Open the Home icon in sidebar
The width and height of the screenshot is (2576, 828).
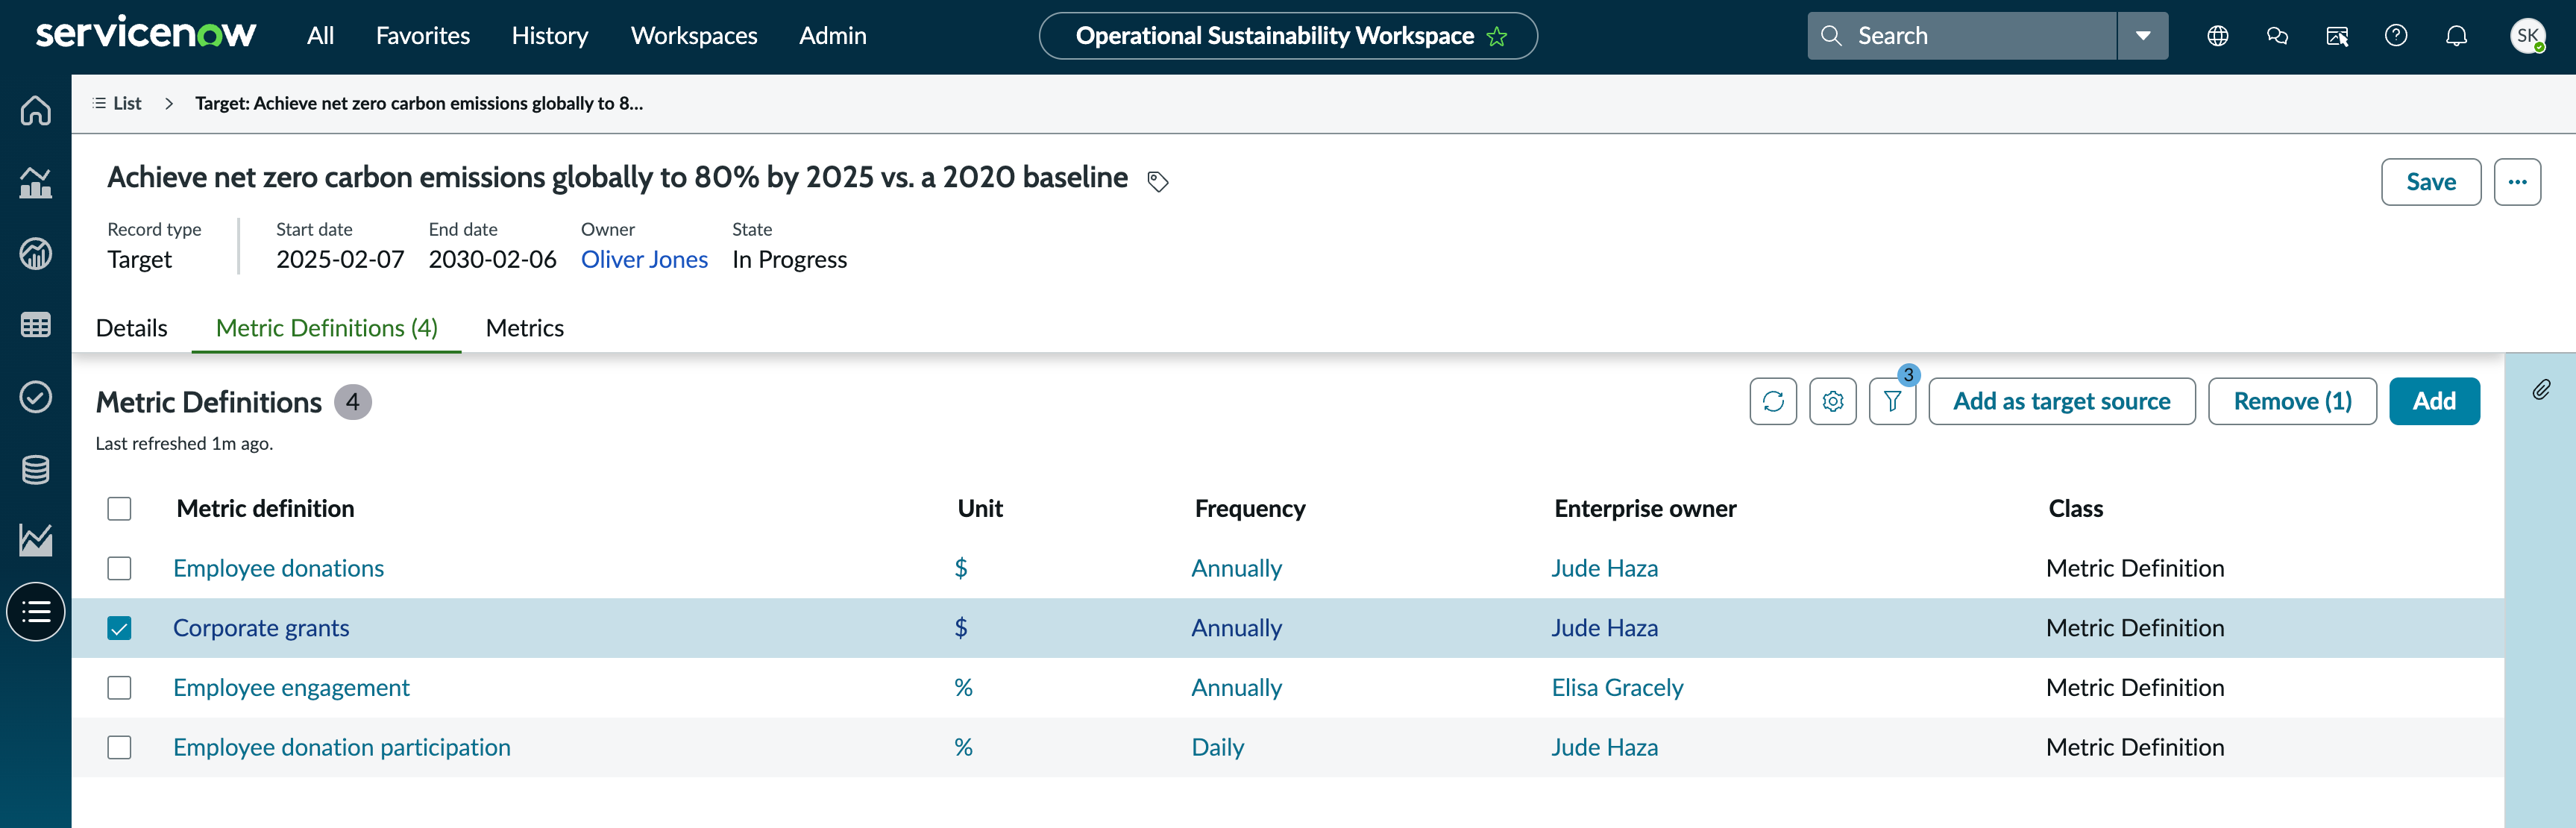[36, 110]
